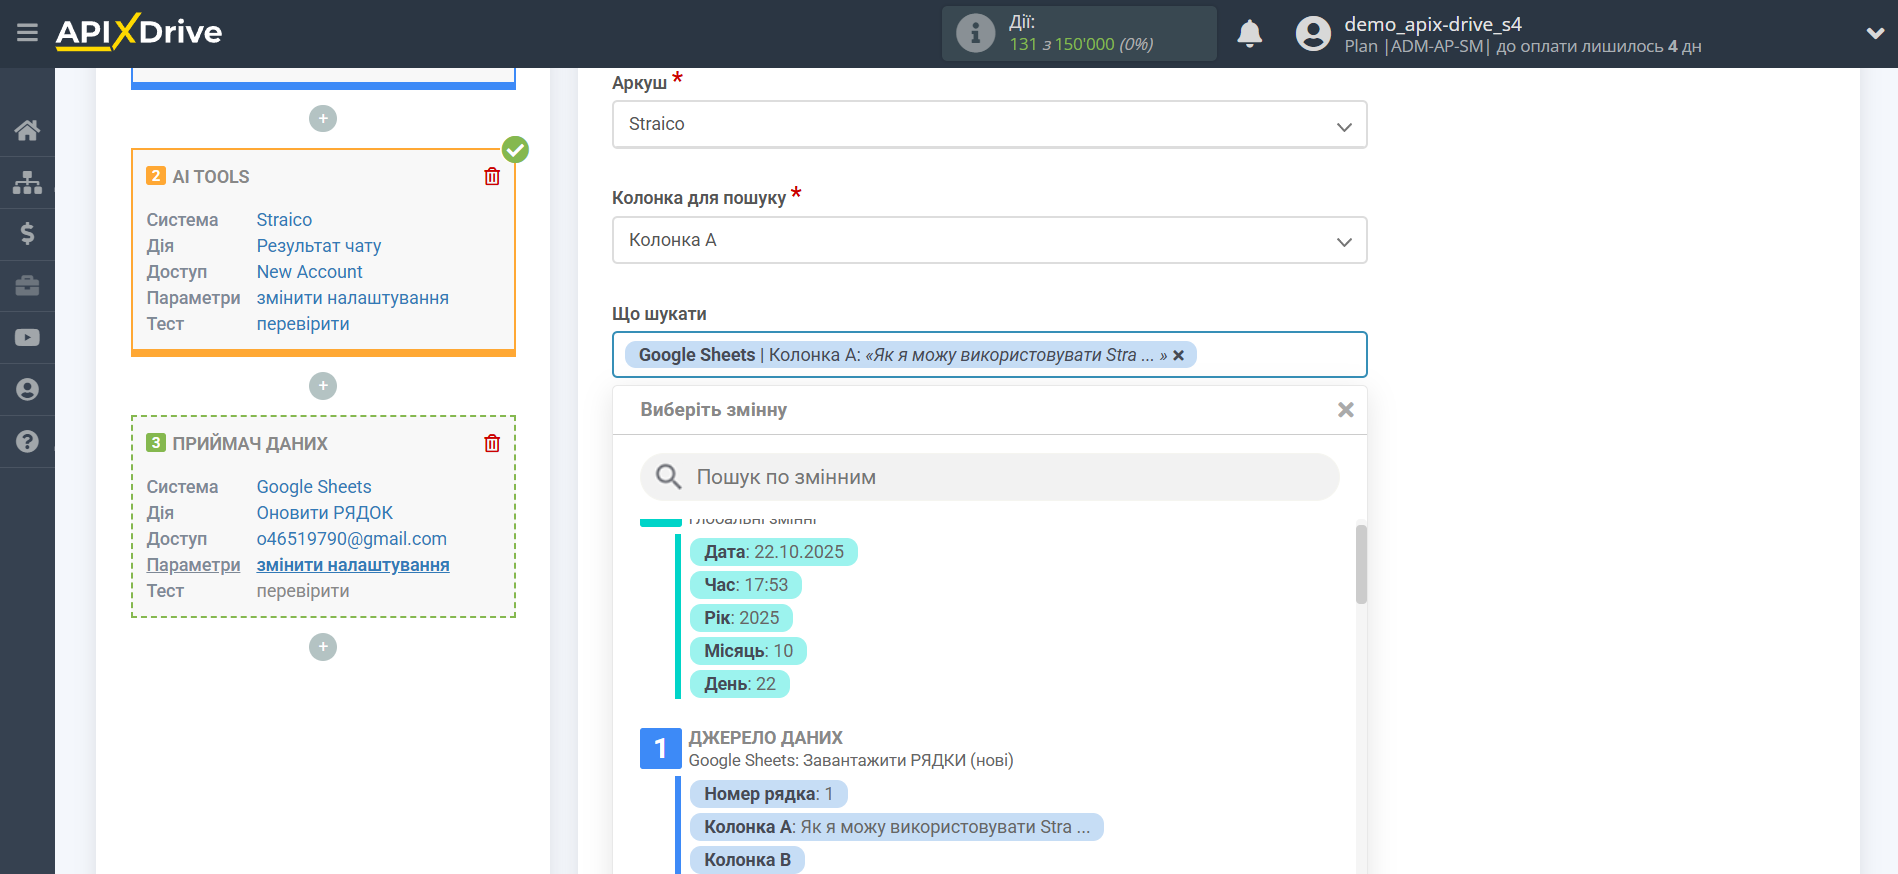1898x874 pixels.
Task: Click змінити налаштування in AI TOOLS
Action: click(x=353, y=298)
